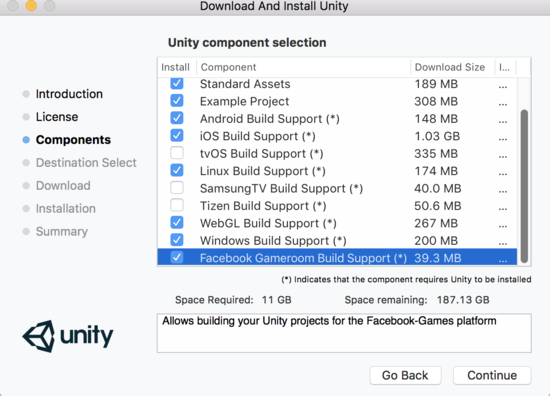Select the 'Standard Assets' row text

coord(245,84)
